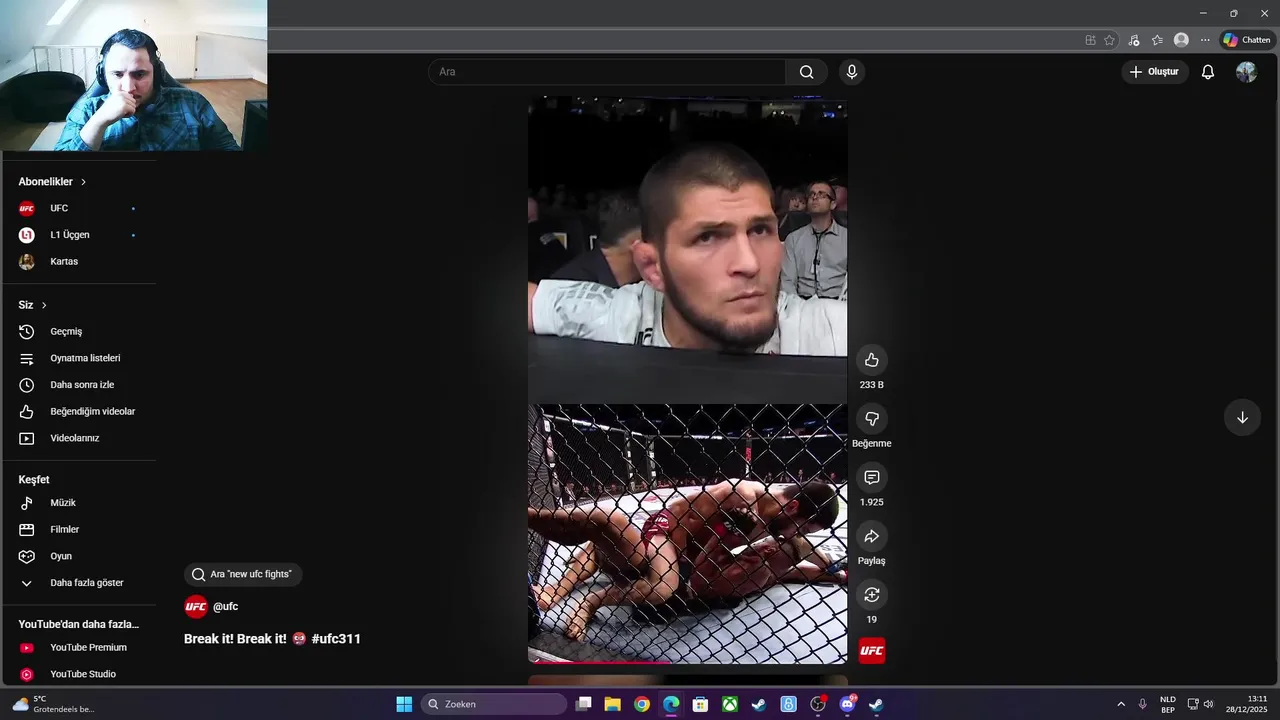Open Oynatma listeleri playlists
The image size is (1280, 720).
pyautogui.click(x=80, y=358)
